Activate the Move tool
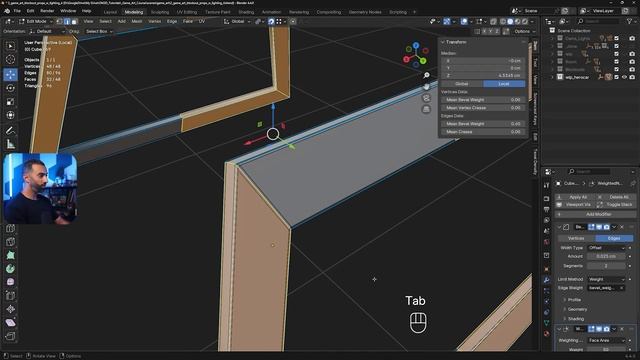640x360 pixels. (10, 74)
